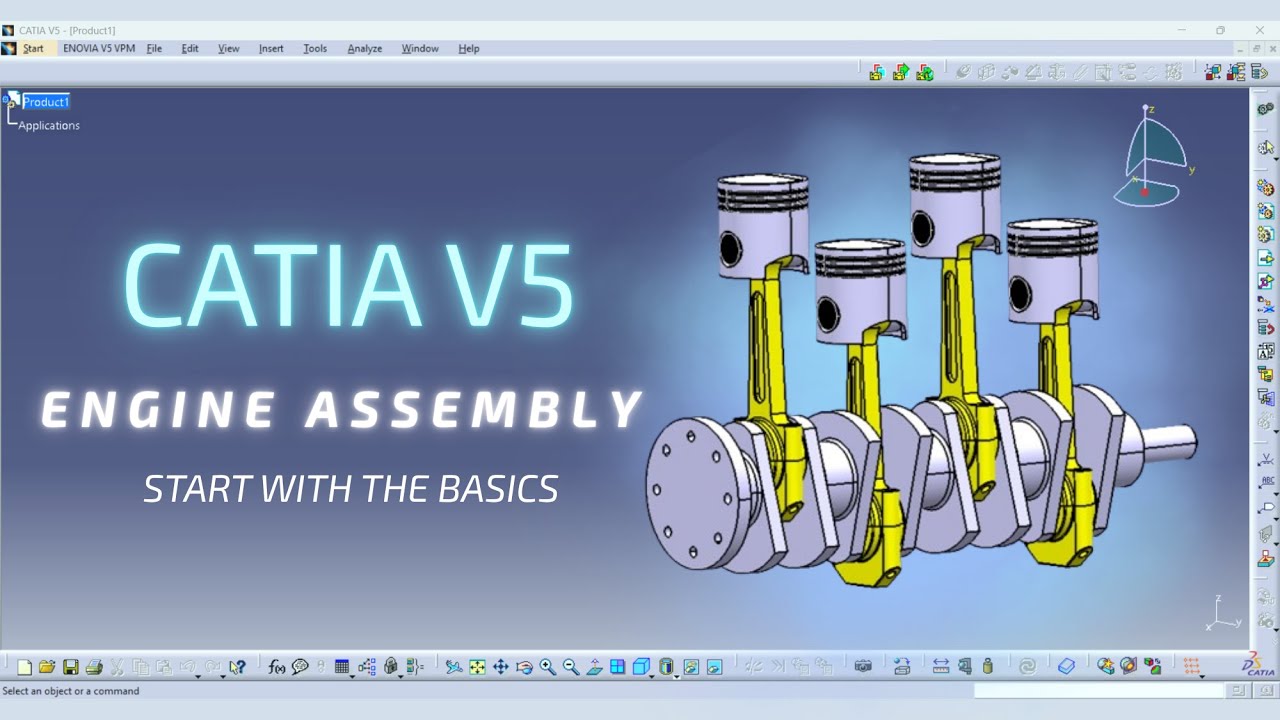Open the Design Table icon
Viewport: 1280px width, 720px height.
[x=342, y=667]
